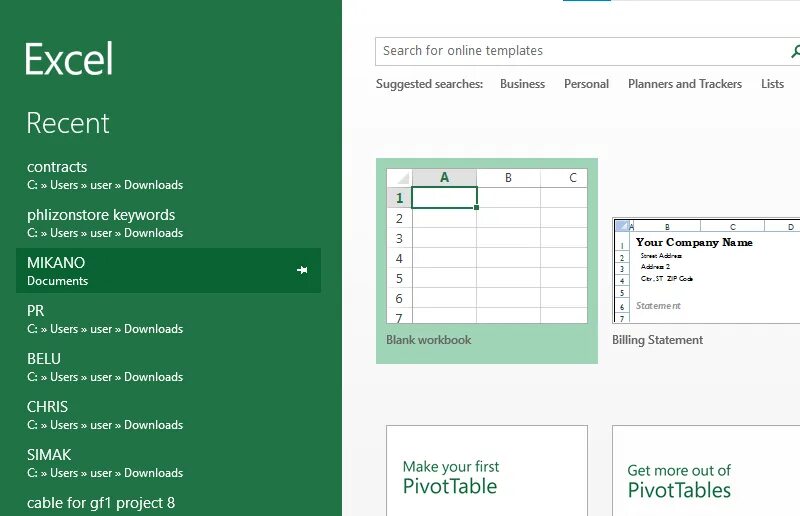The width and height of the screenshot is (800, 516).
Task: Click the search magnifier icon
Action: 795,51
